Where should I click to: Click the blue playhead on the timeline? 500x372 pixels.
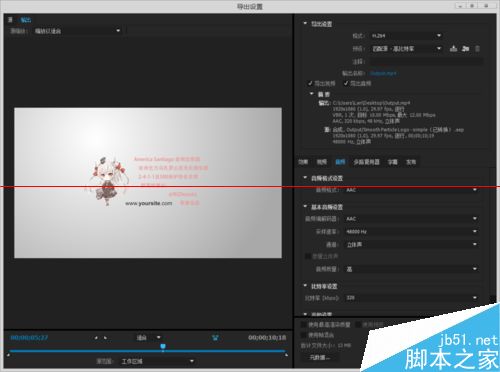[163, 347]
